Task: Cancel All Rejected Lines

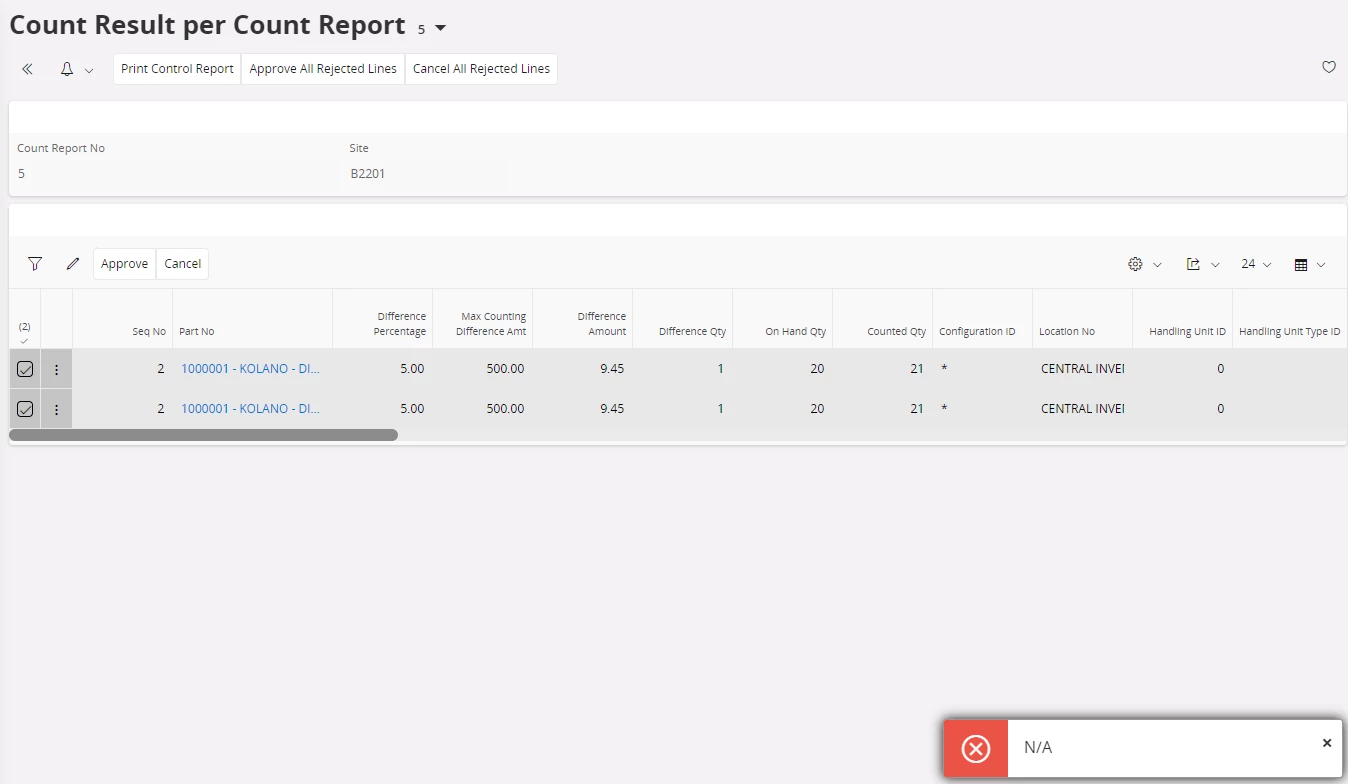Action: coord(481,69)
